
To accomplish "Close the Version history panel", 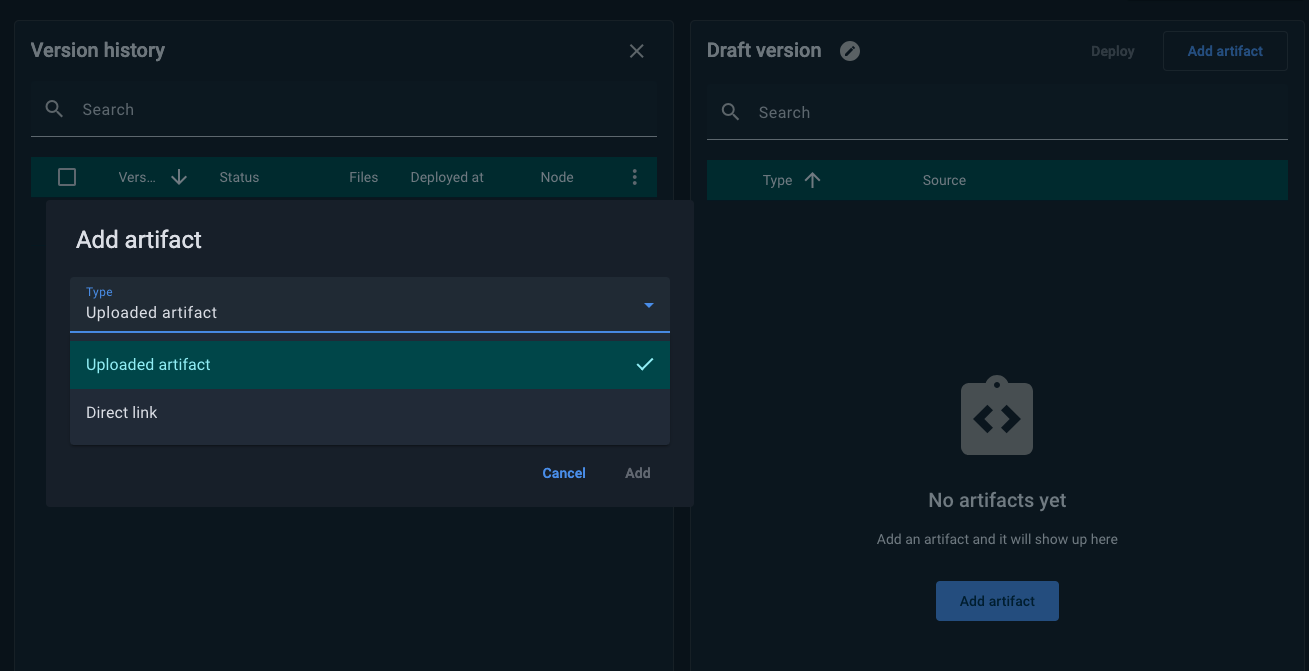I will tap(637, 51).
